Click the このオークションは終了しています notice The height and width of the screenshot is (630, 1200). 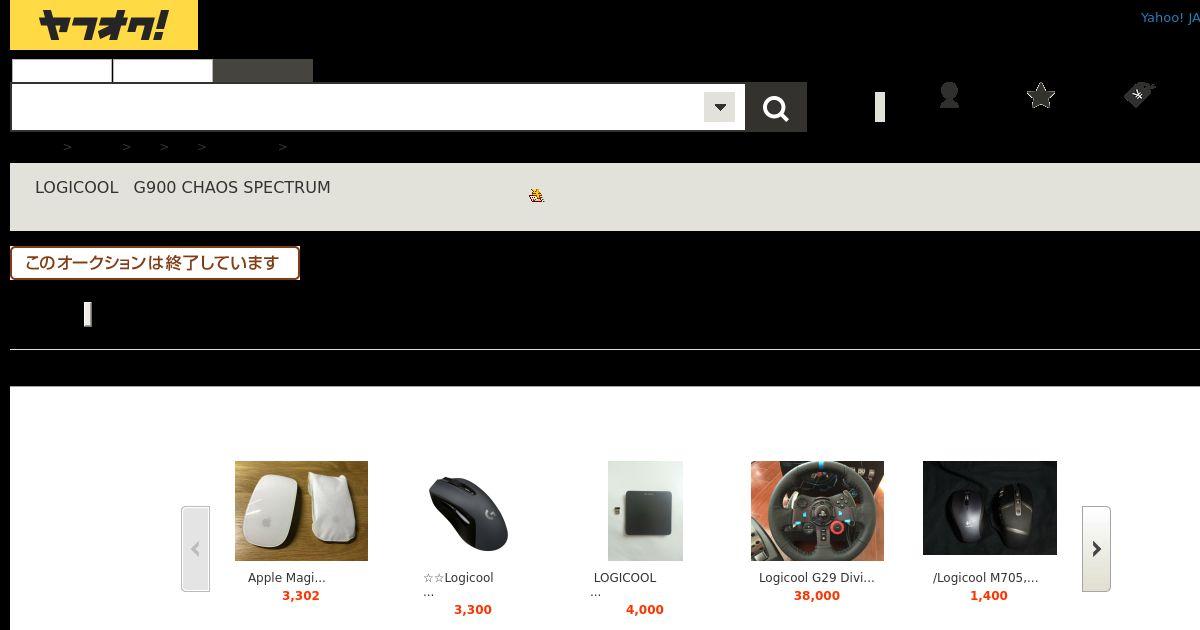click(155, 263)
